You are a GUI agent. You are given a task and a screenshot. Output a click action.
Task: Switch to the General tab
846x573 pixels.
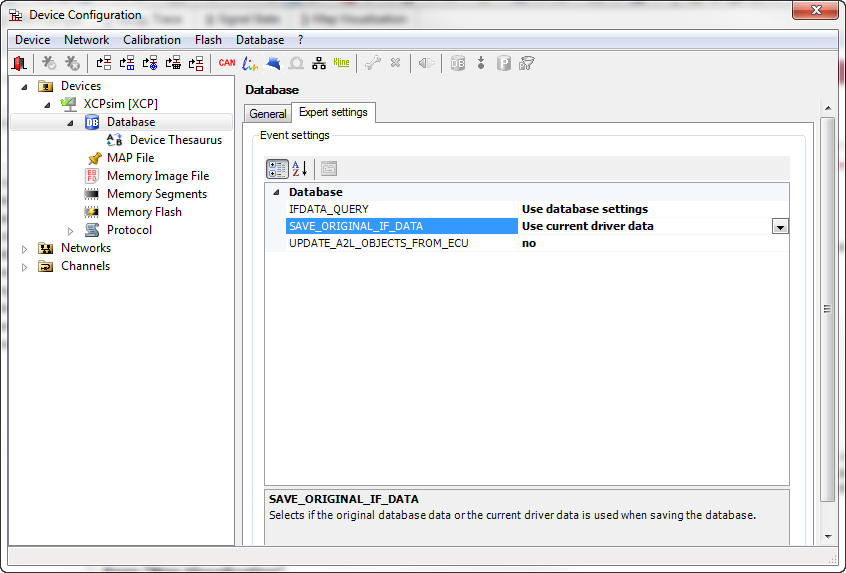click(x=268, y=114)
